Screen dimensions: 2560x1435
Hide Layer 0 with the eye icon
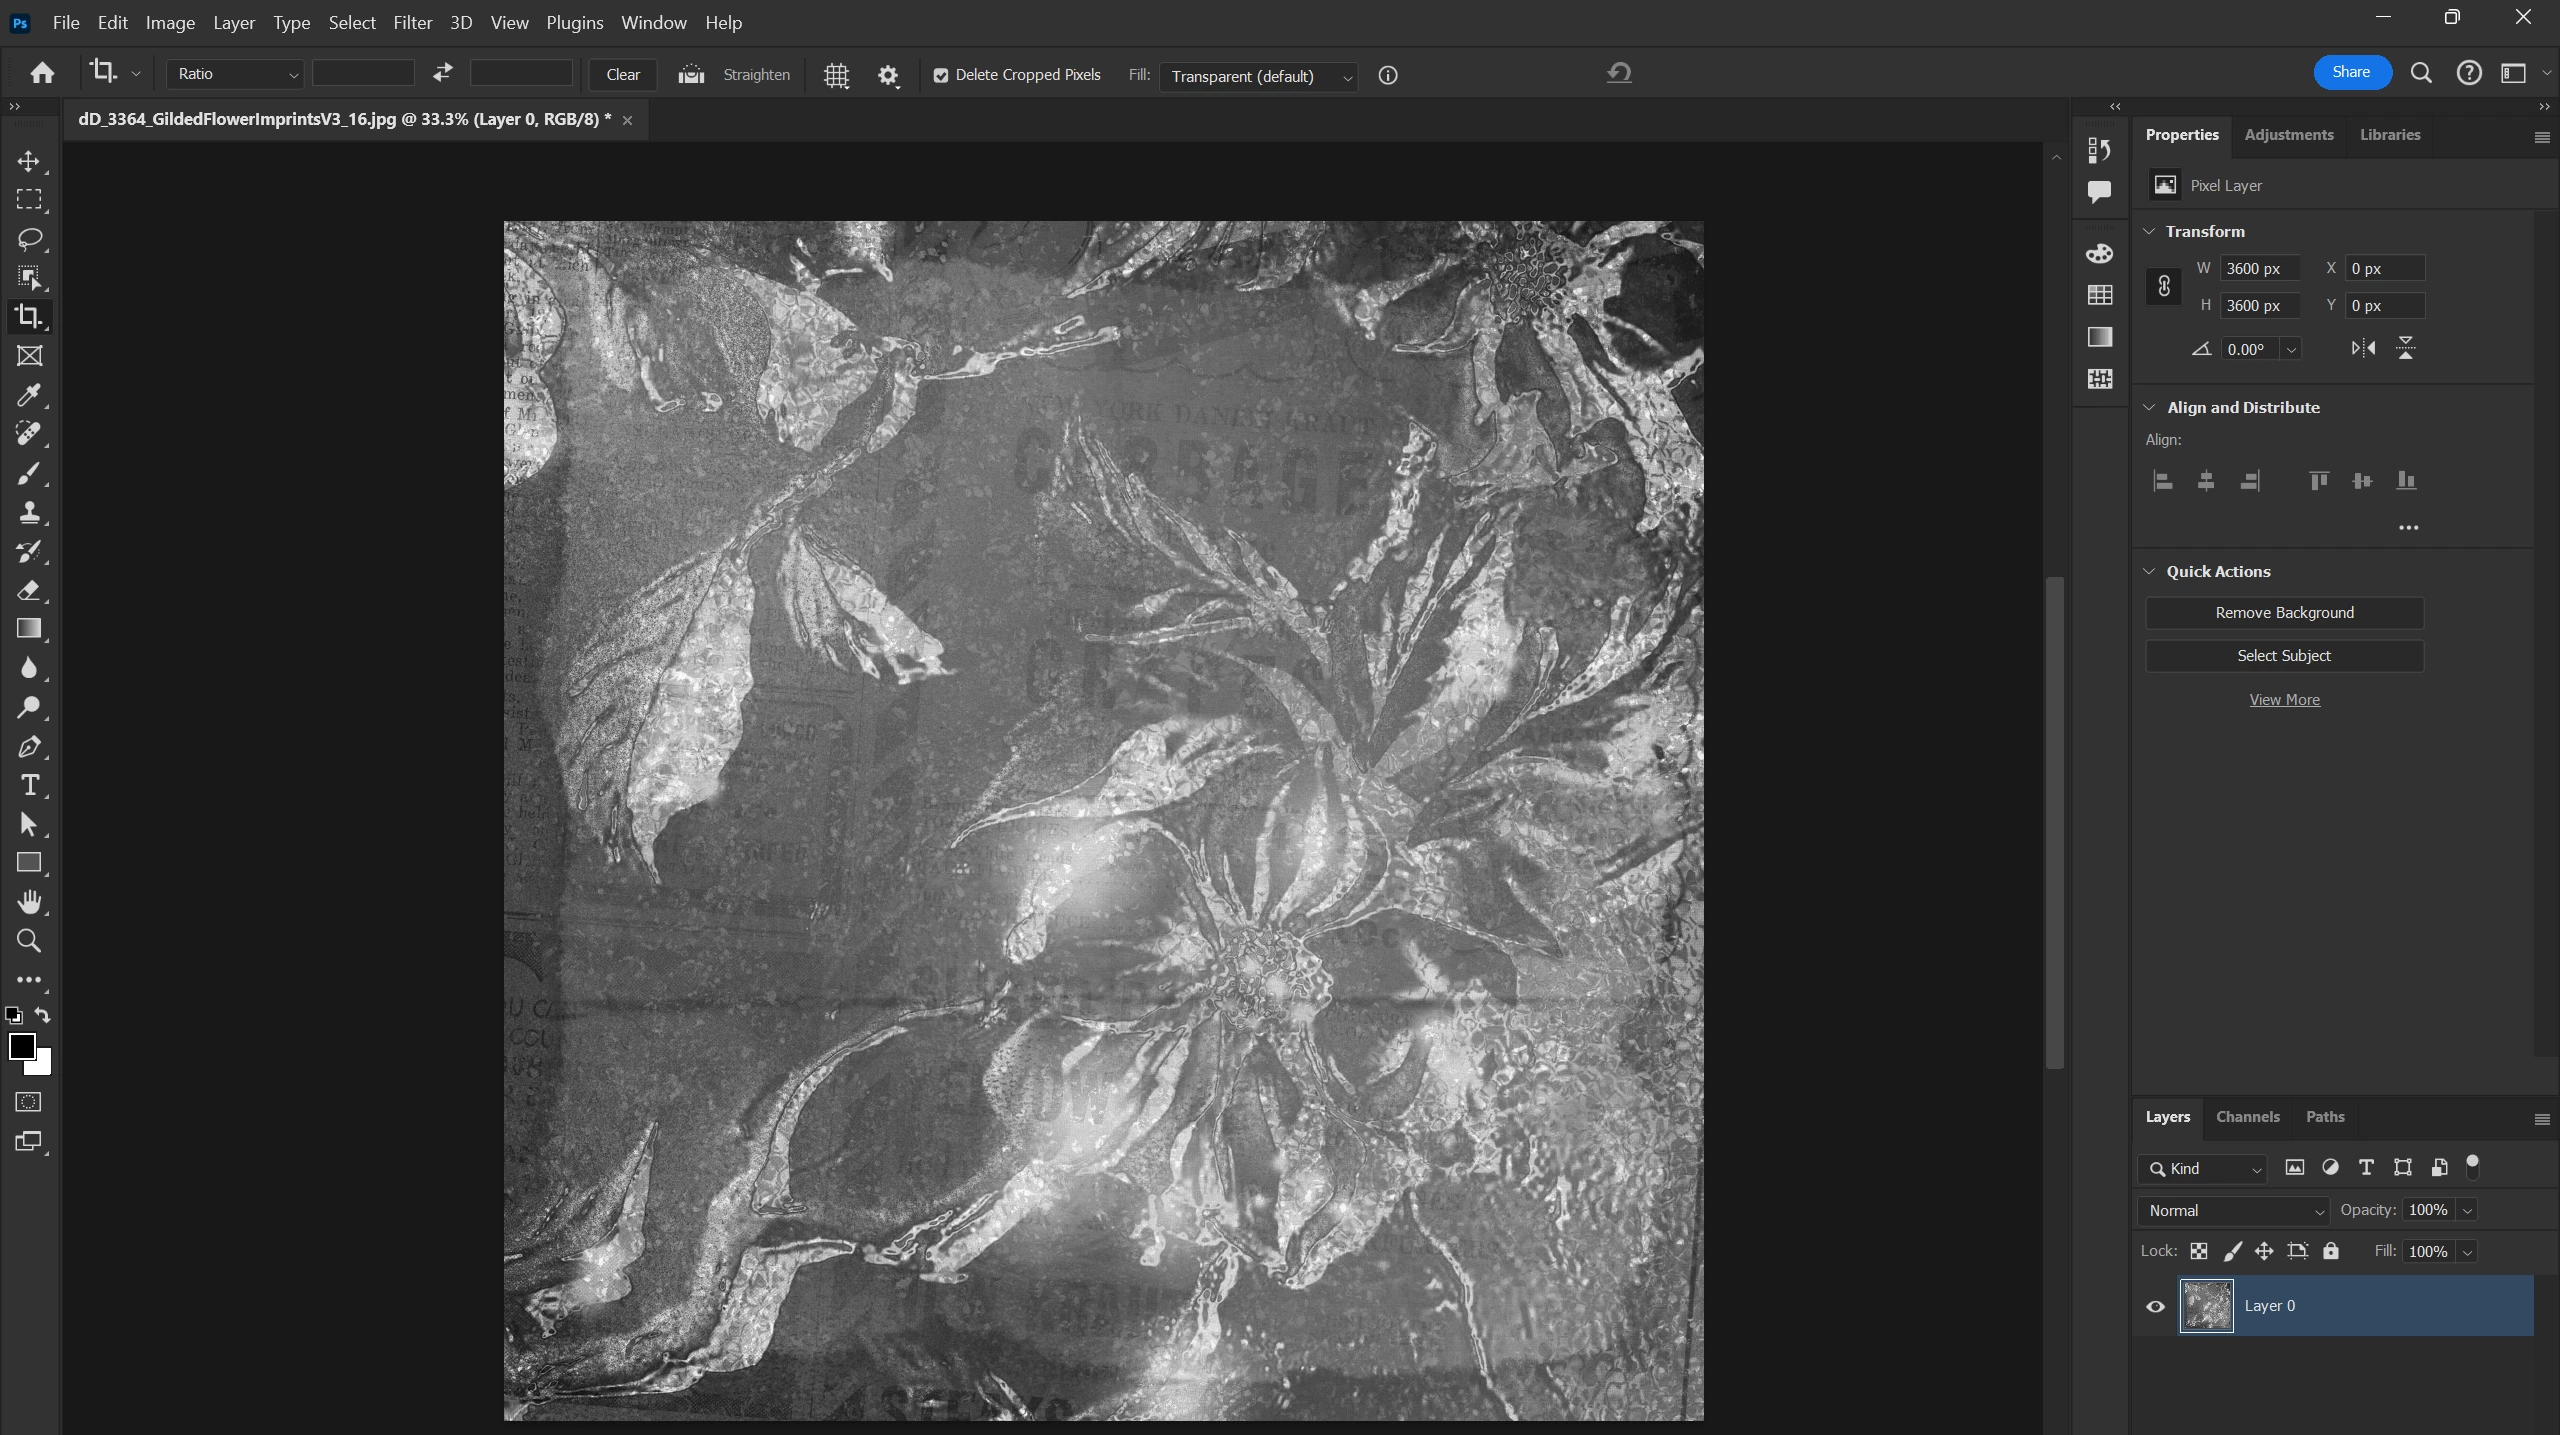point(2156,1306)
